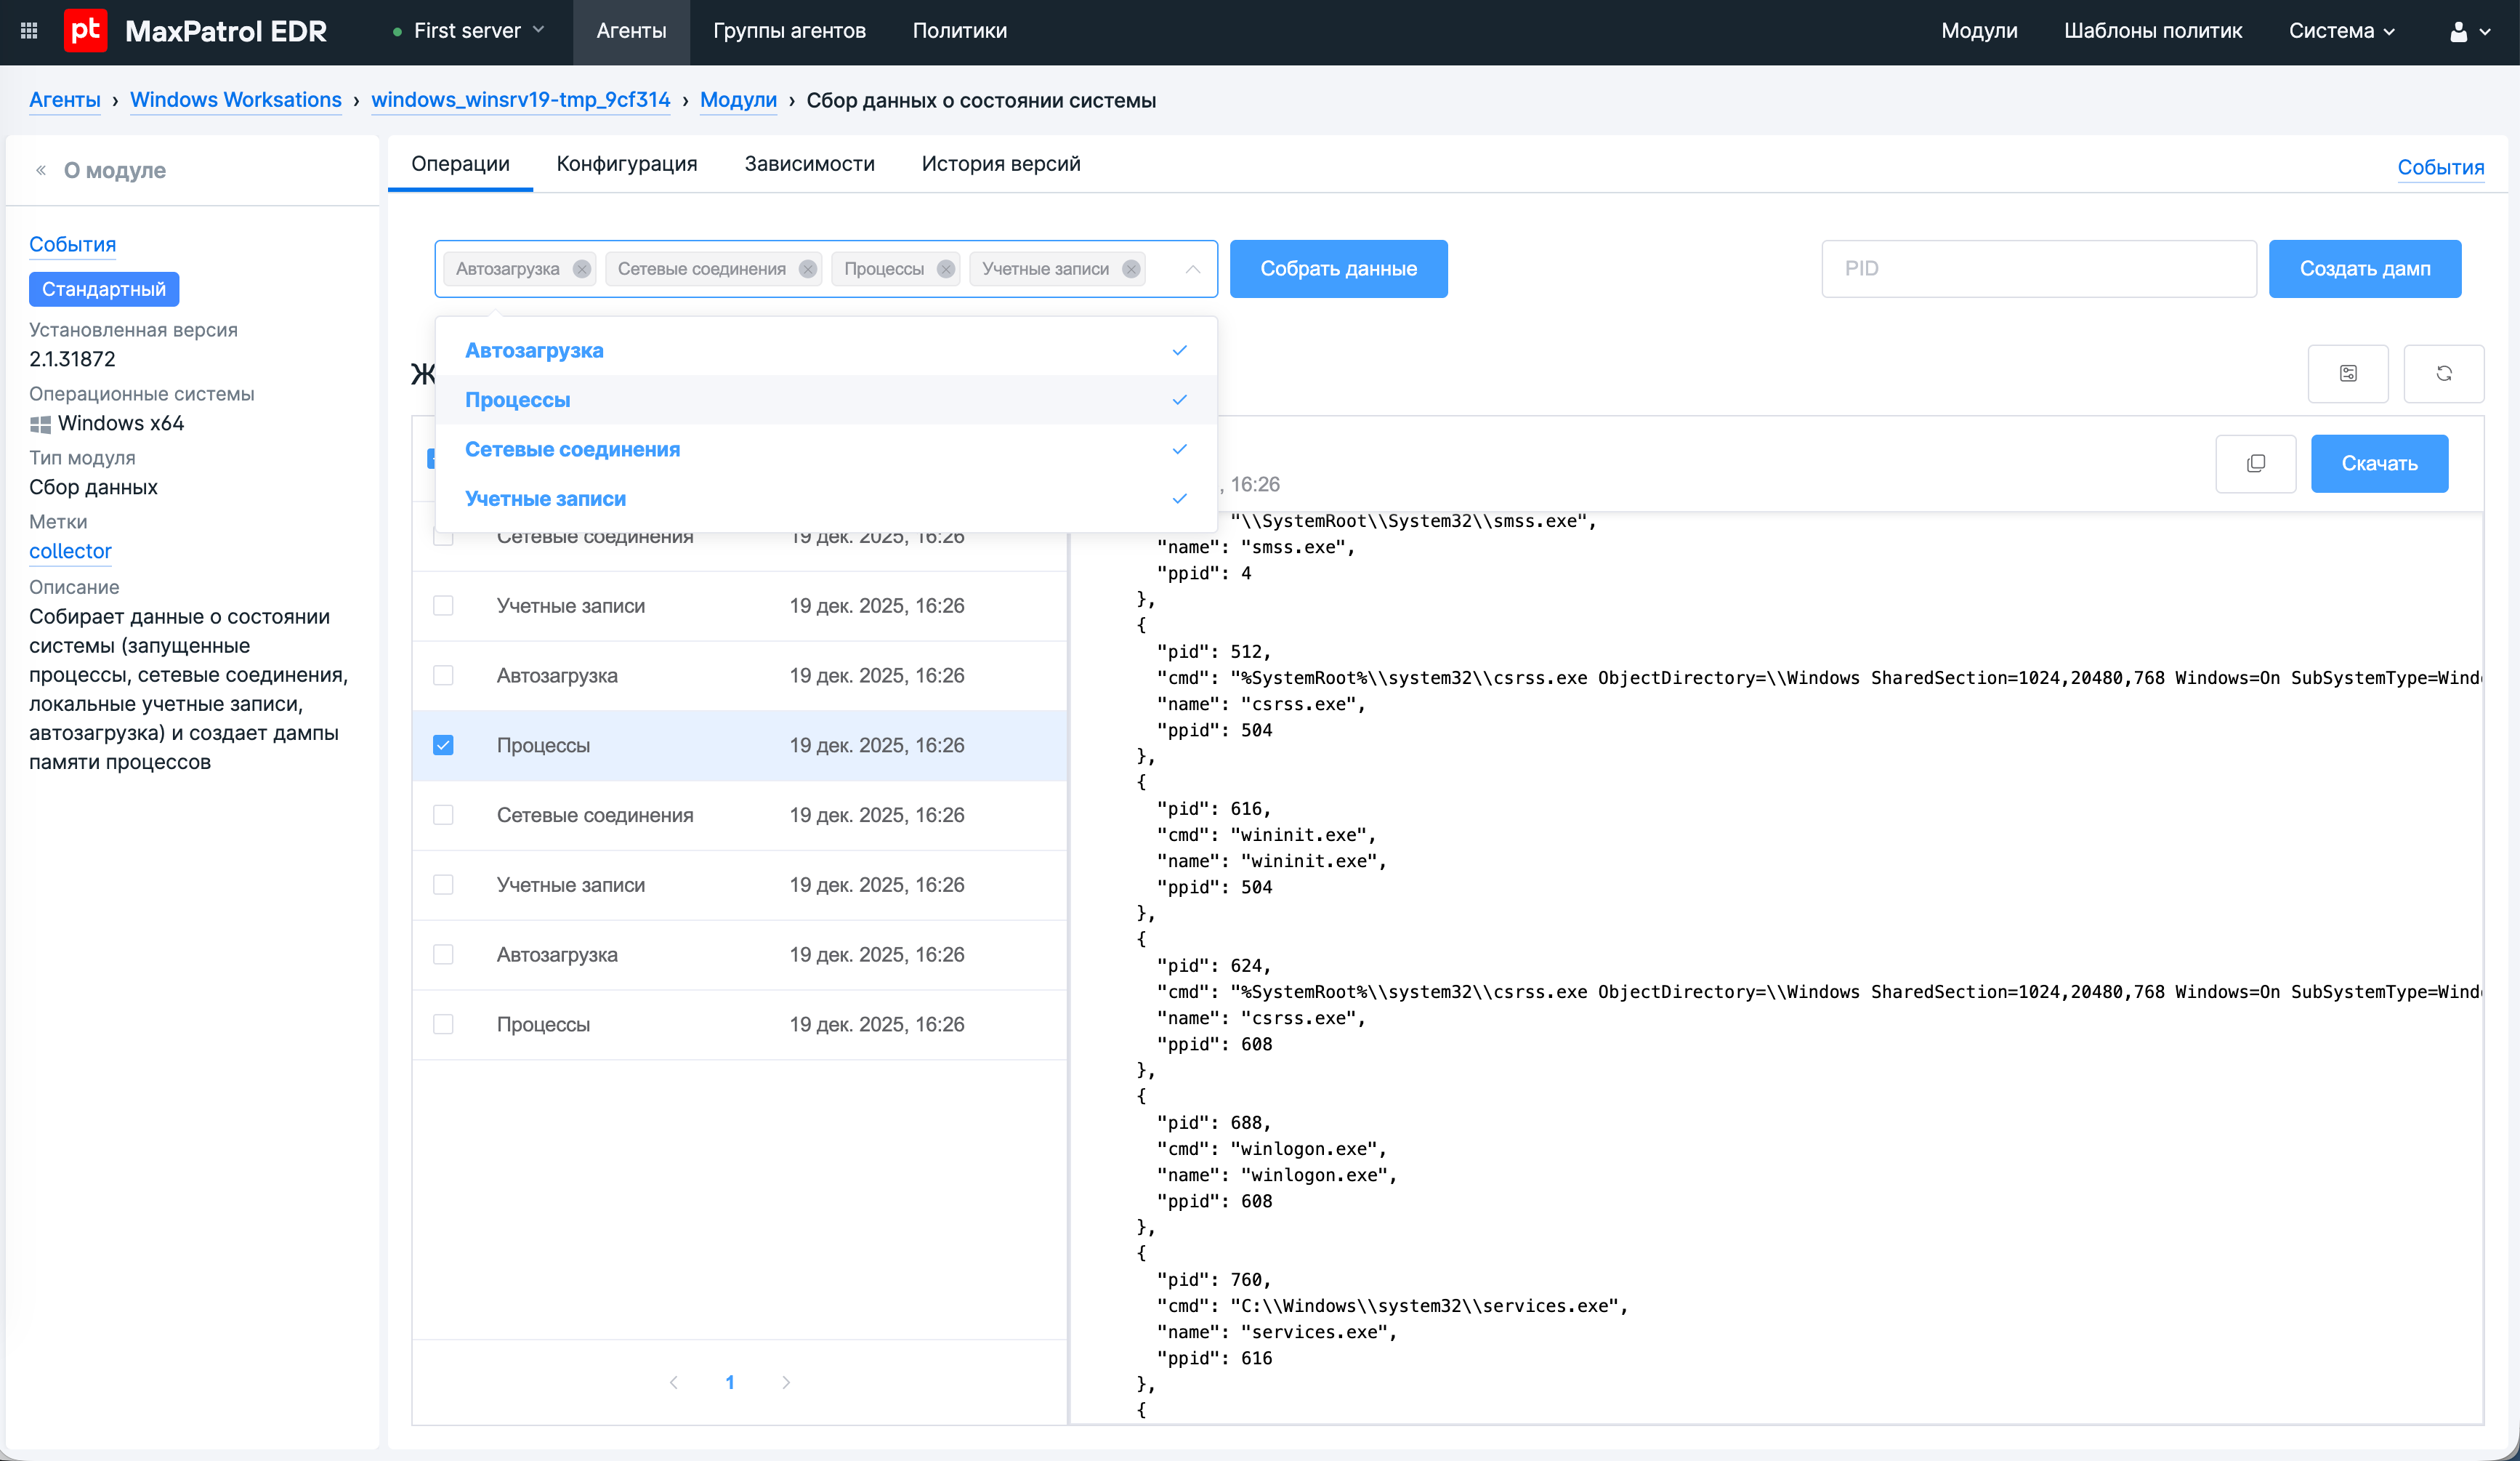
Task: Open the Группы агентов menu item
Action: [x=788, y=31]
